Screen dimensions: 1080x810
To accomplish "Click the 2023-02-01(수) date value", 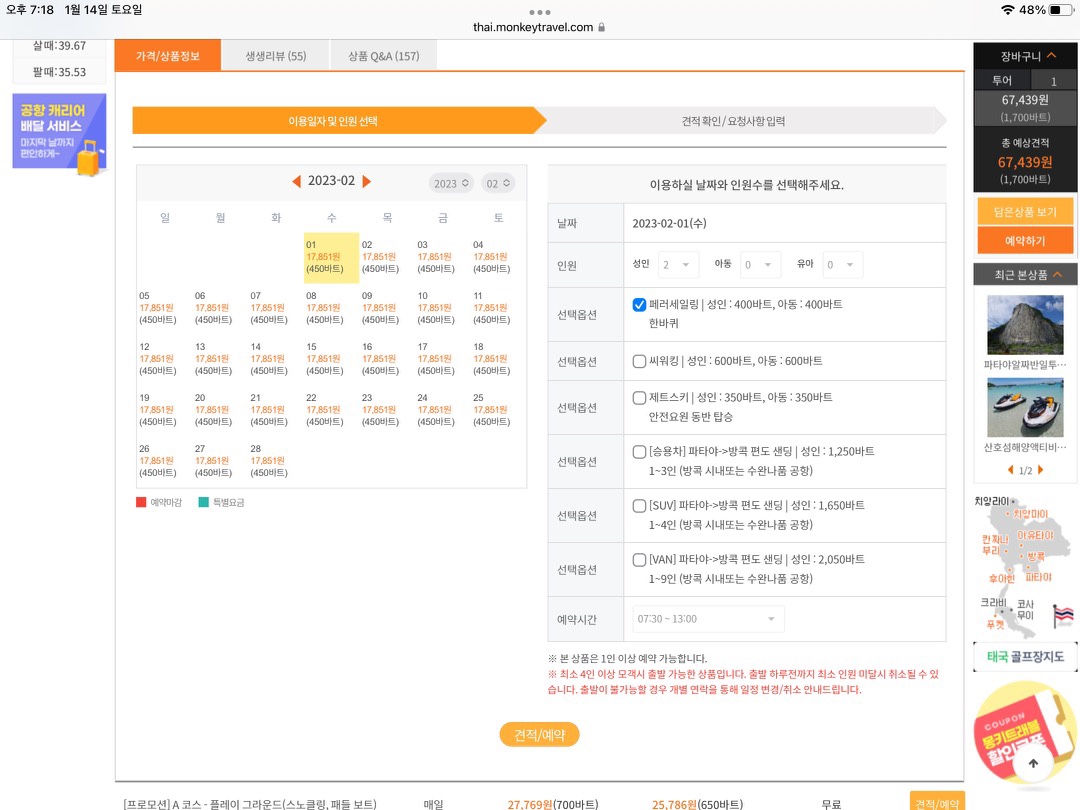I will [669, 223].
